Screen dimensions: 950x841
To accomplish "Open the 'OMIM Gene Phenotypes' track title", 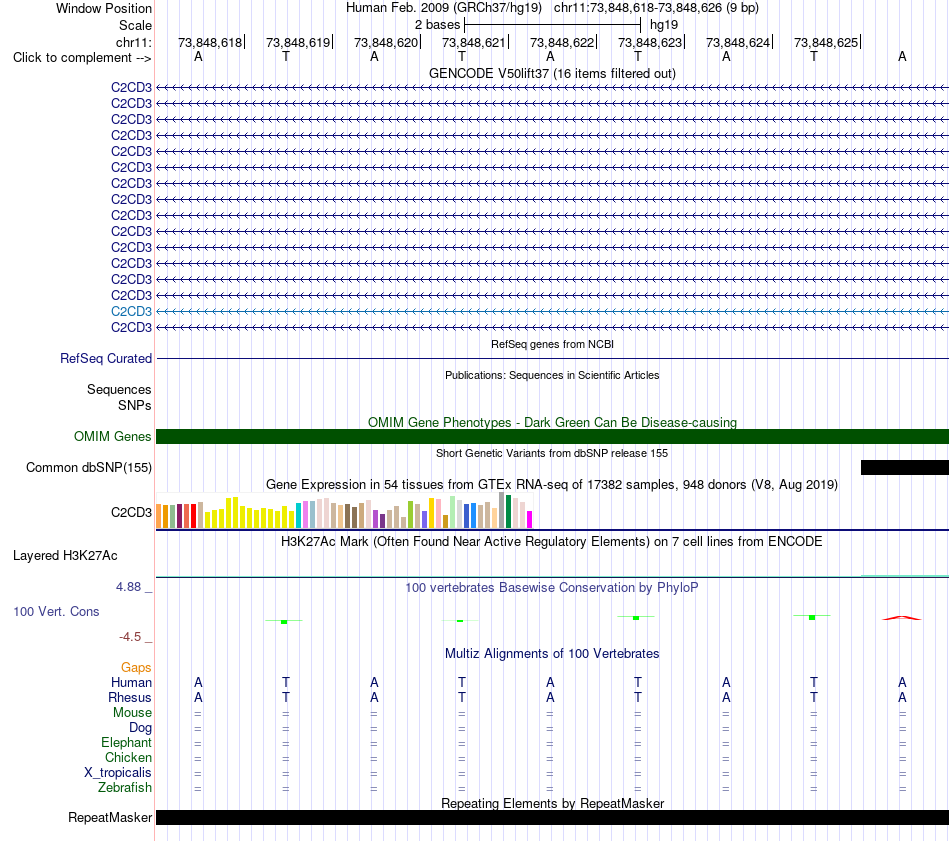I will point(552,422).
